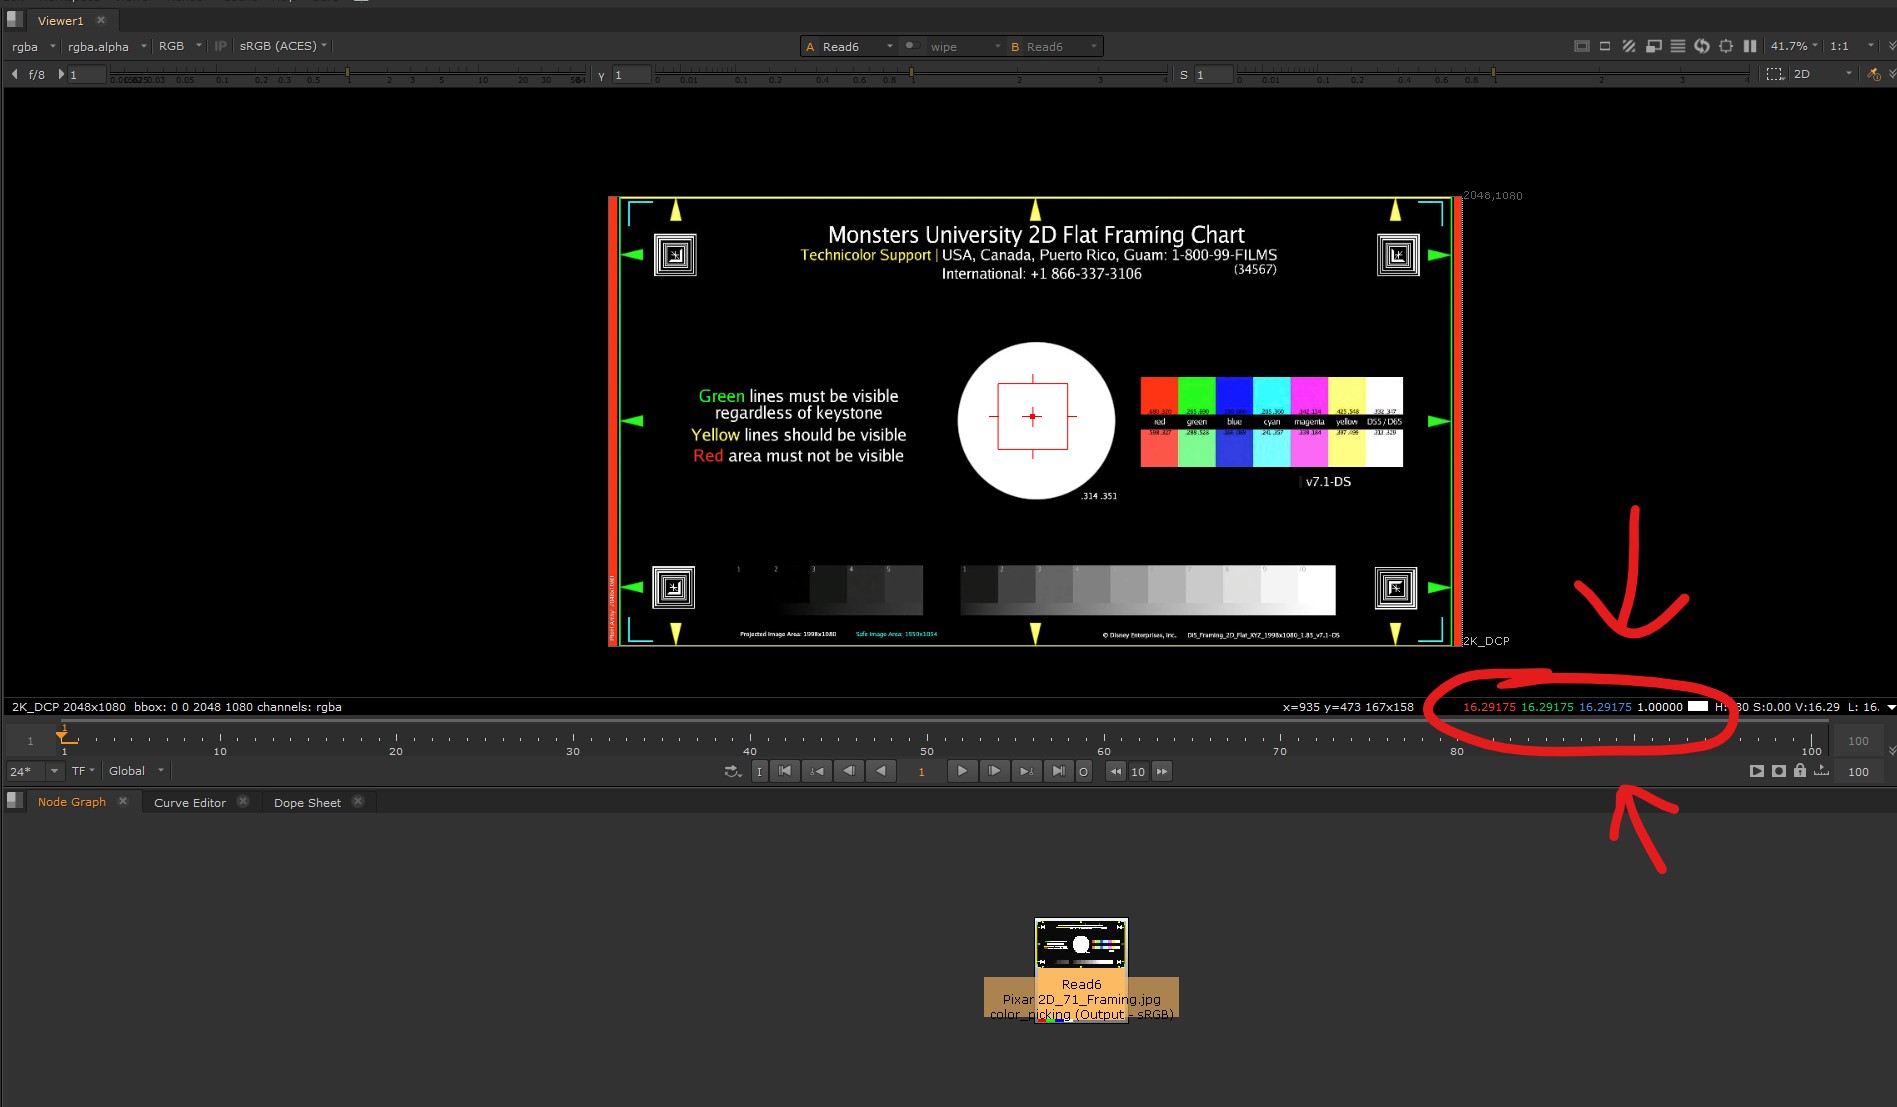Screen dimensions: 1897x1107
Task: Click the Node Graph panel layout icon
Action: point(15,800)
